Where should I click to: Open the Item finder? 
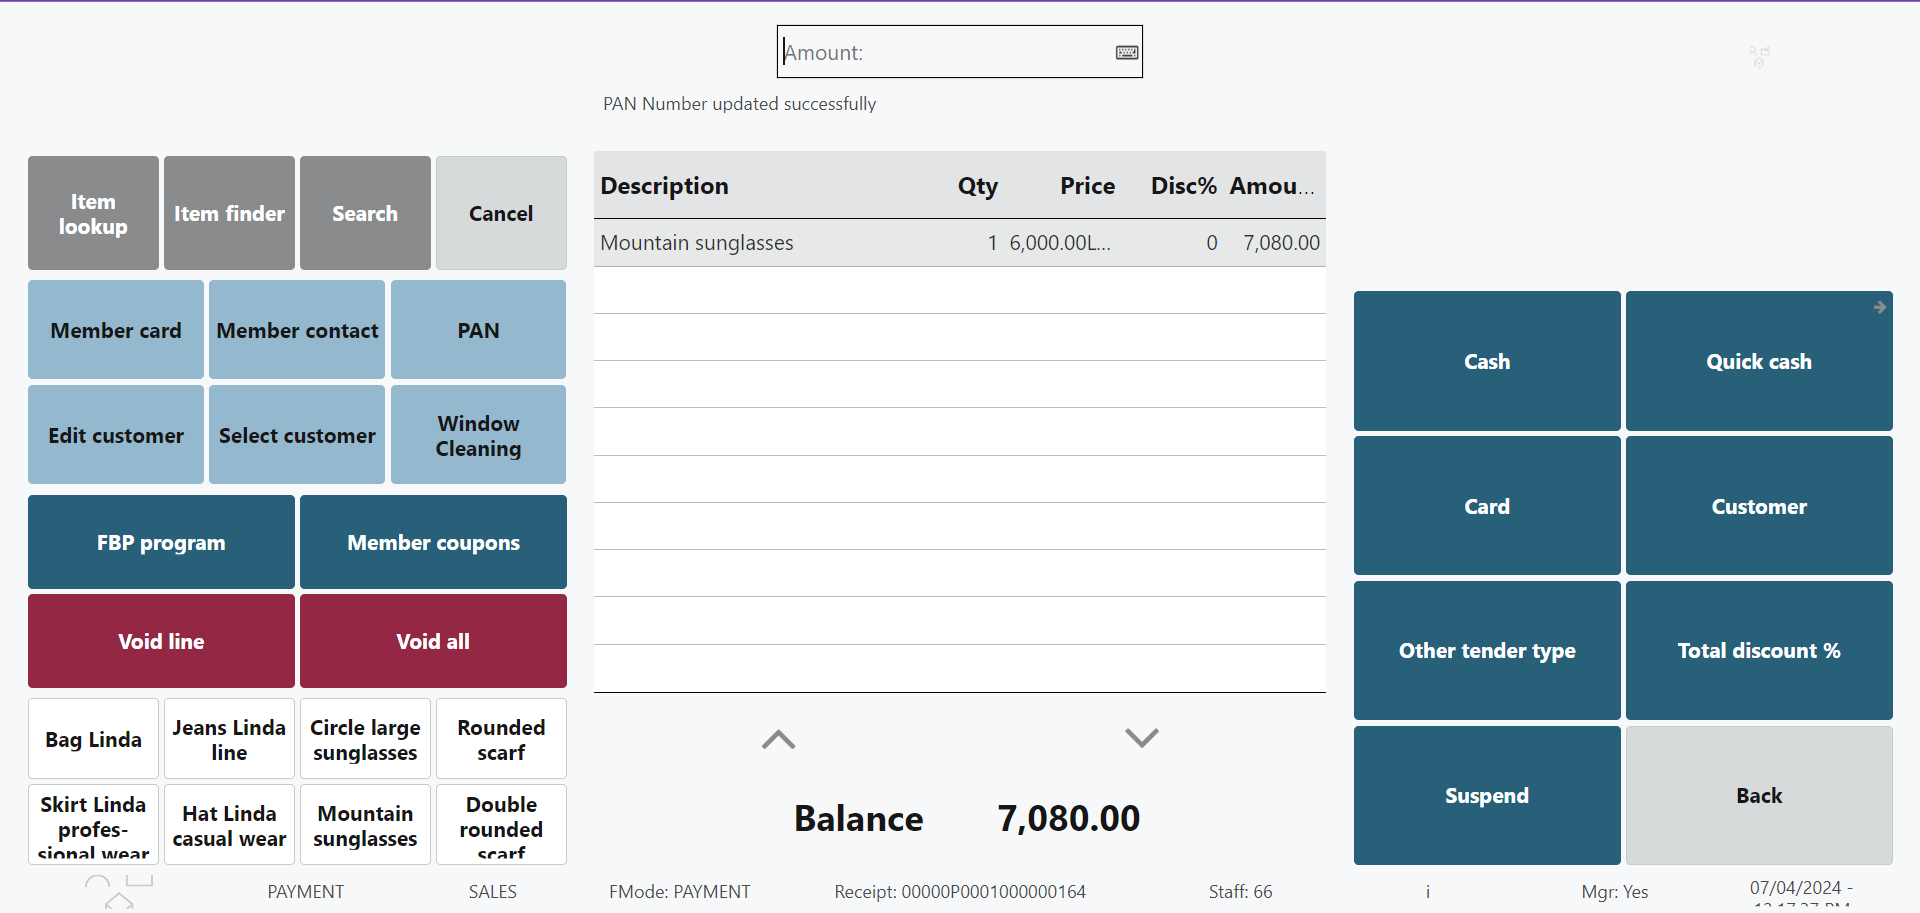coord(229,213)
